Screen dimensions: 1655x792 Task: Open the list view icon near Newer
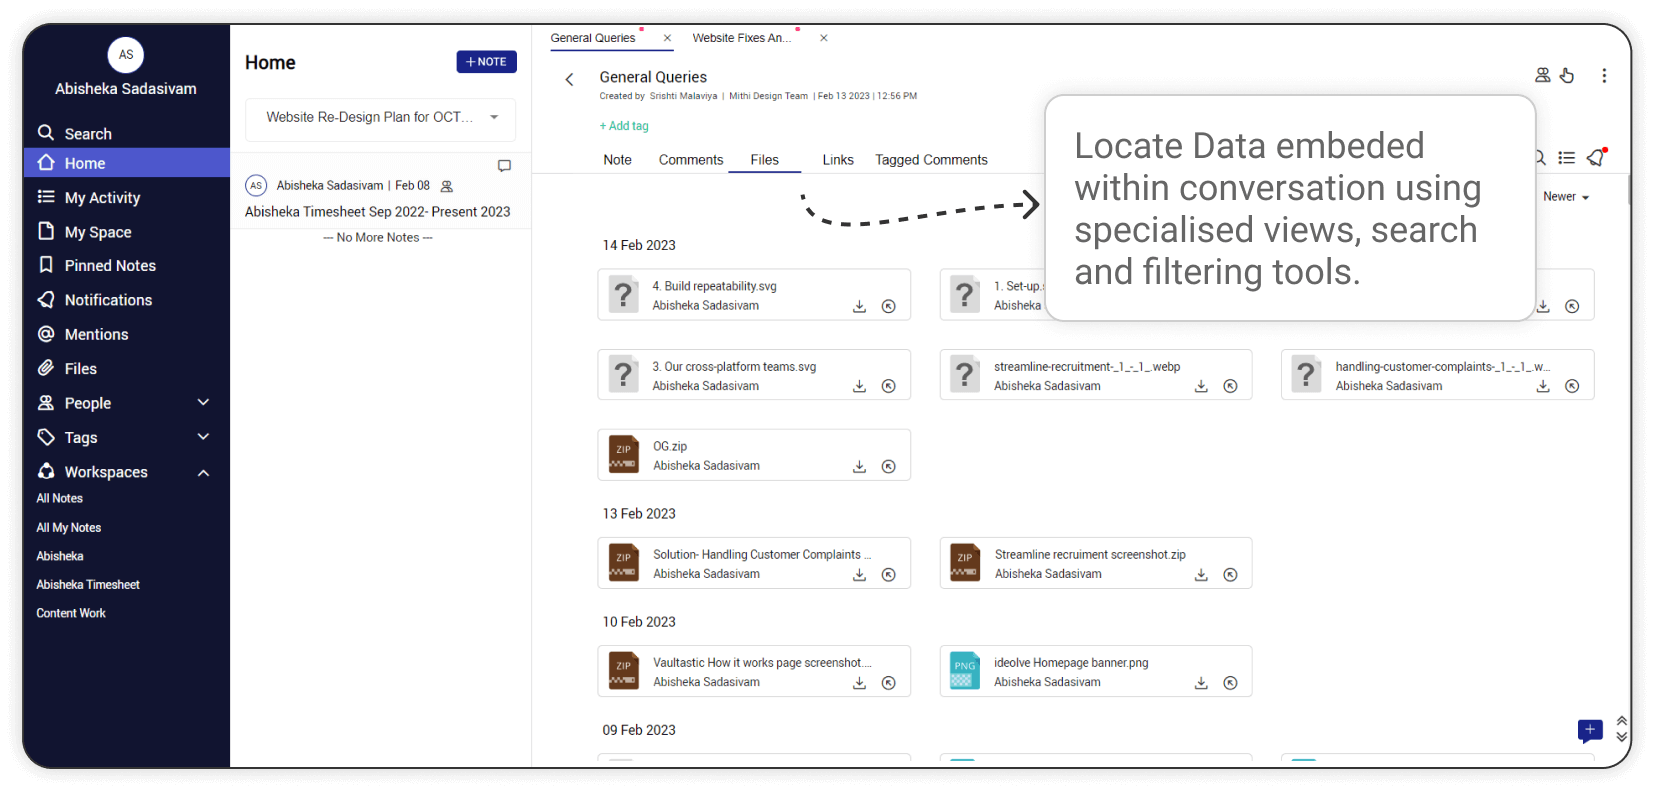pos(1567,158)
